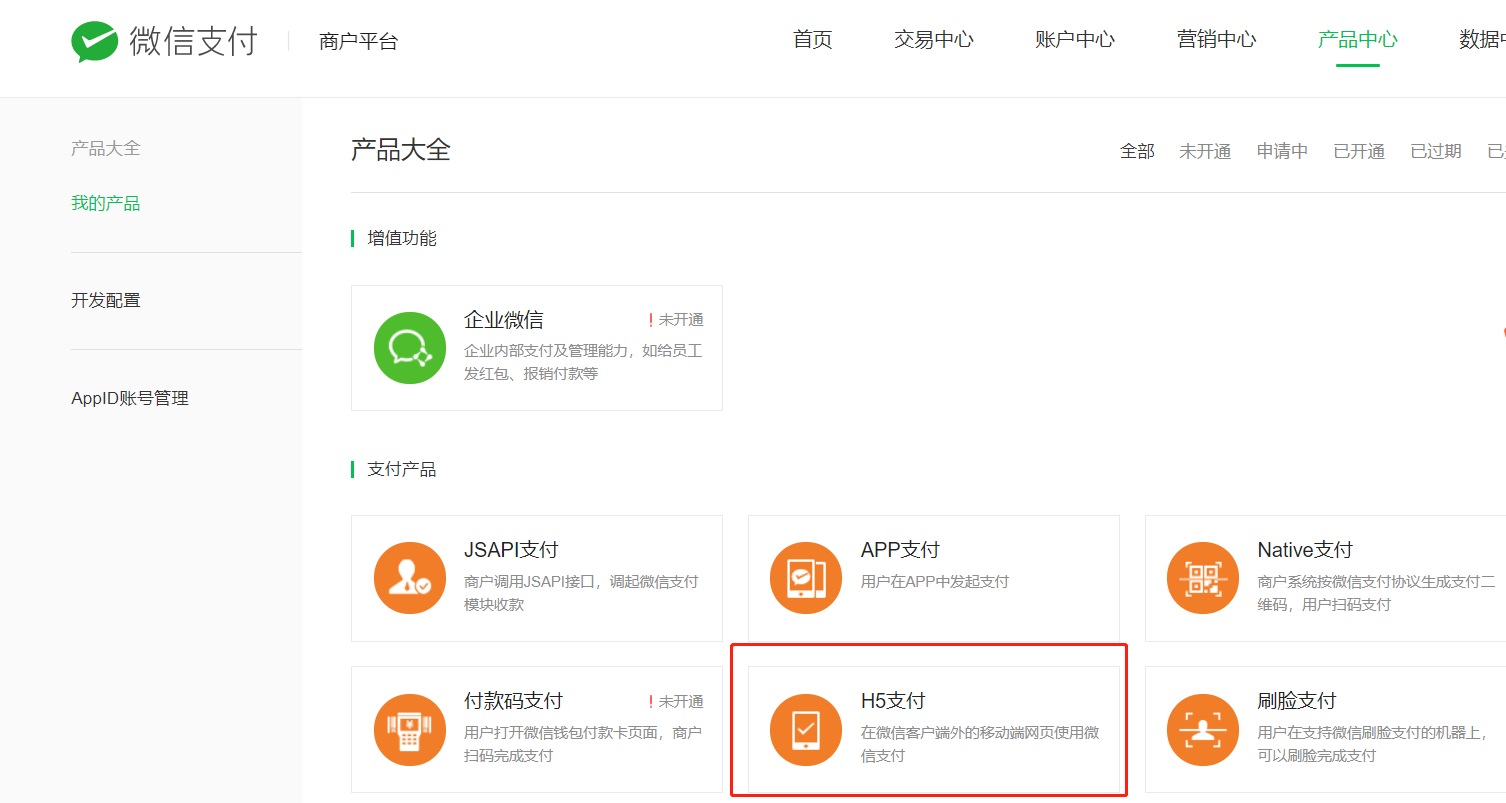This screenshot has width=1506, height=803.
Task: Filter products by 已过期
Action: (x=1436, y=151)
